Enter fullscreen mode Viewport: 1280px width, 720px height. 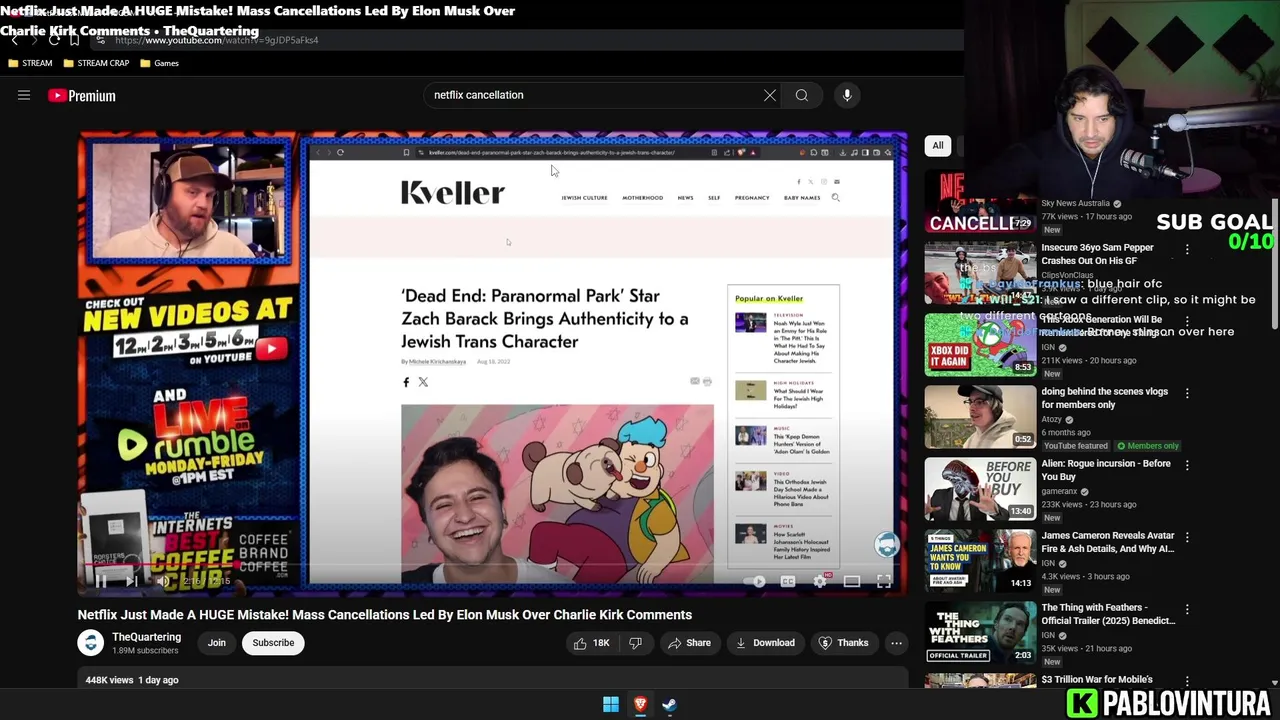884,581
